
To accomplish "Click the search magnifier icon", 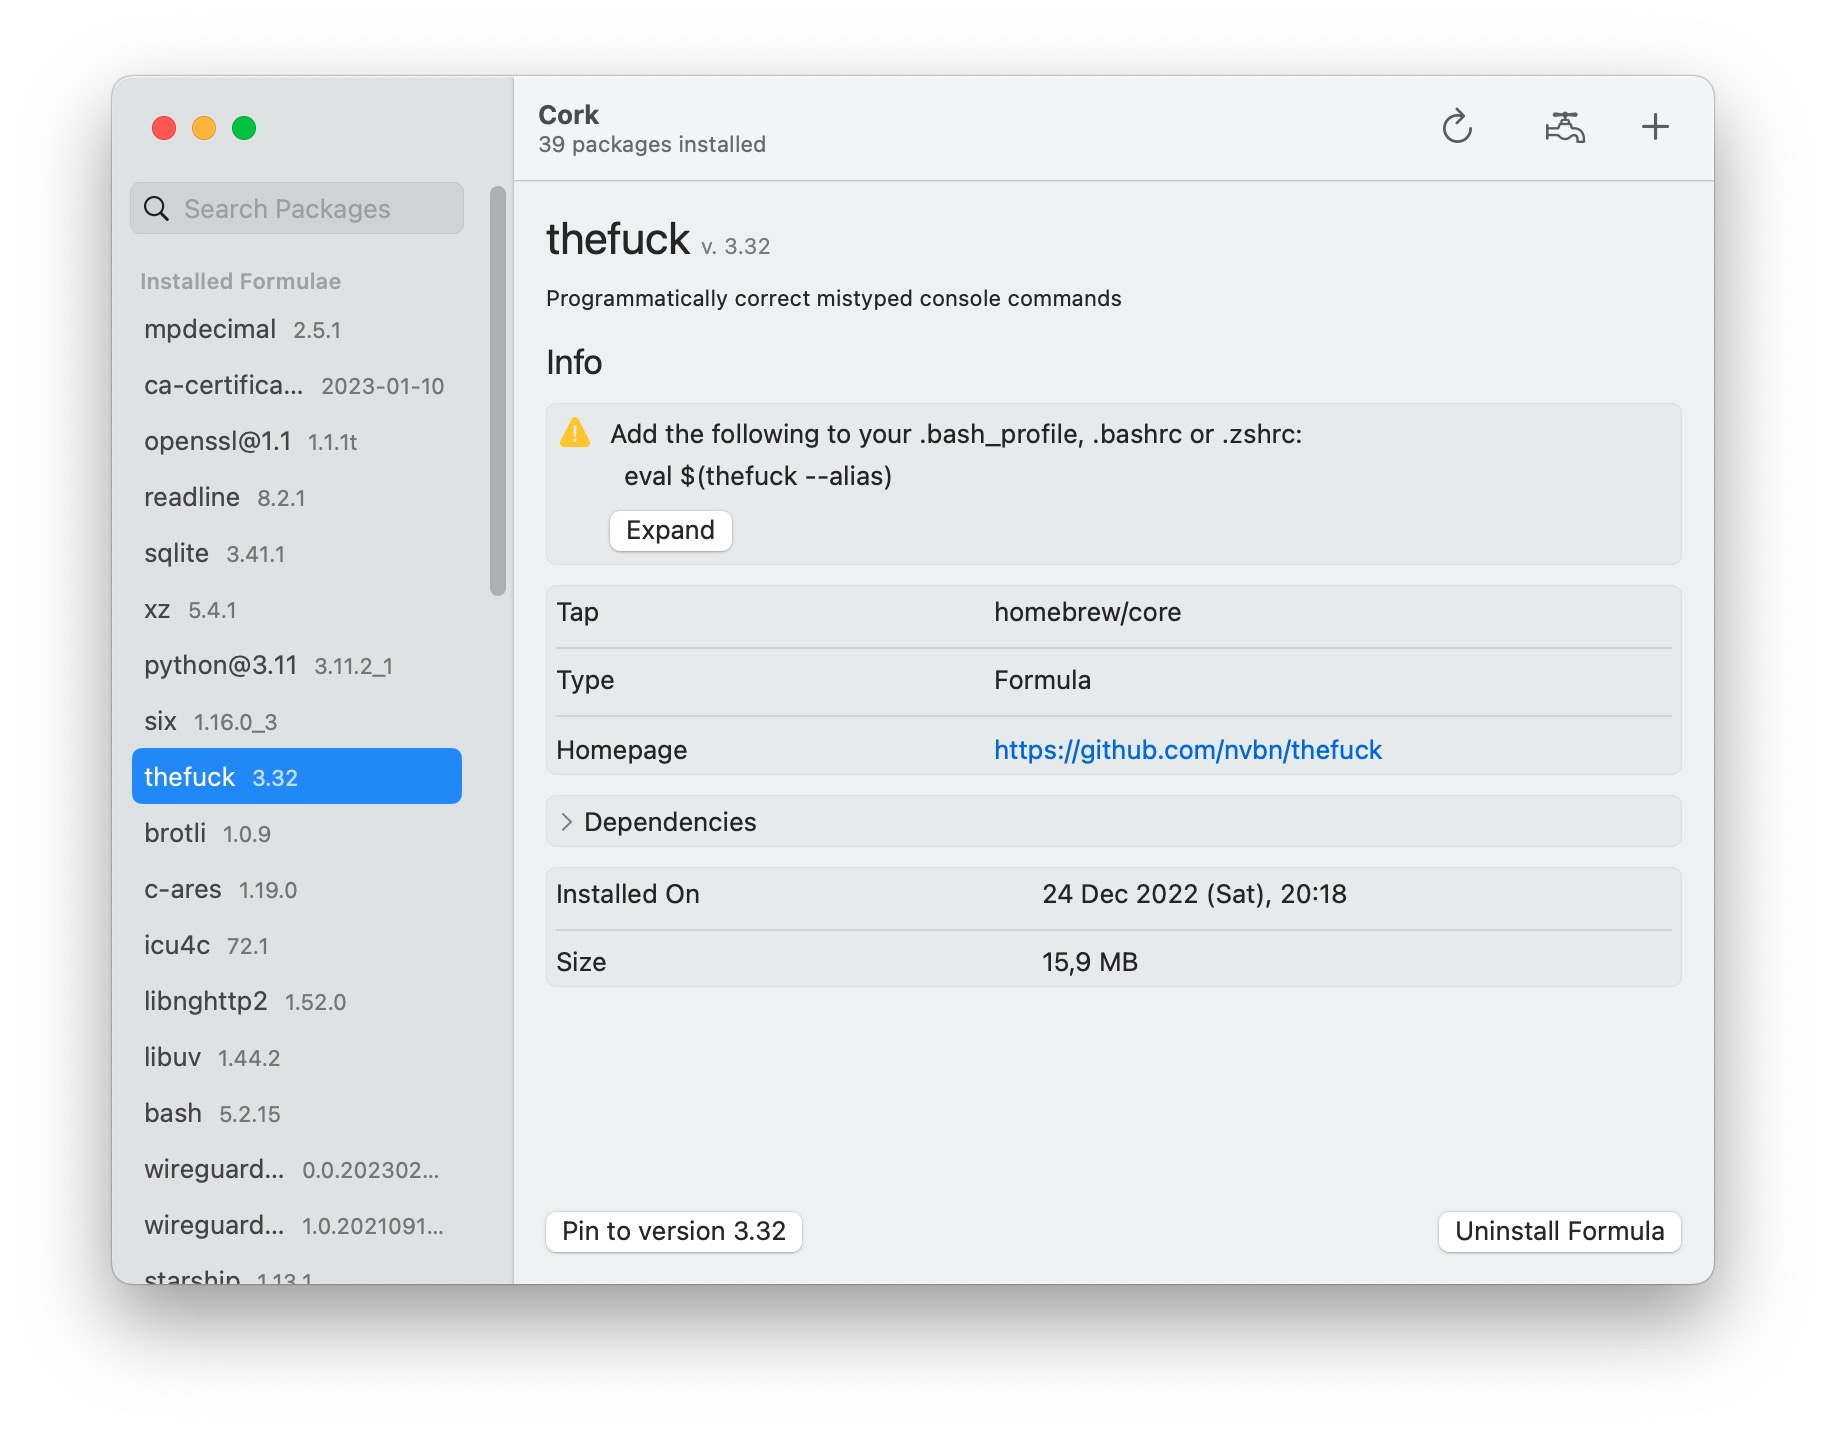I will click(x=157, y=208).
